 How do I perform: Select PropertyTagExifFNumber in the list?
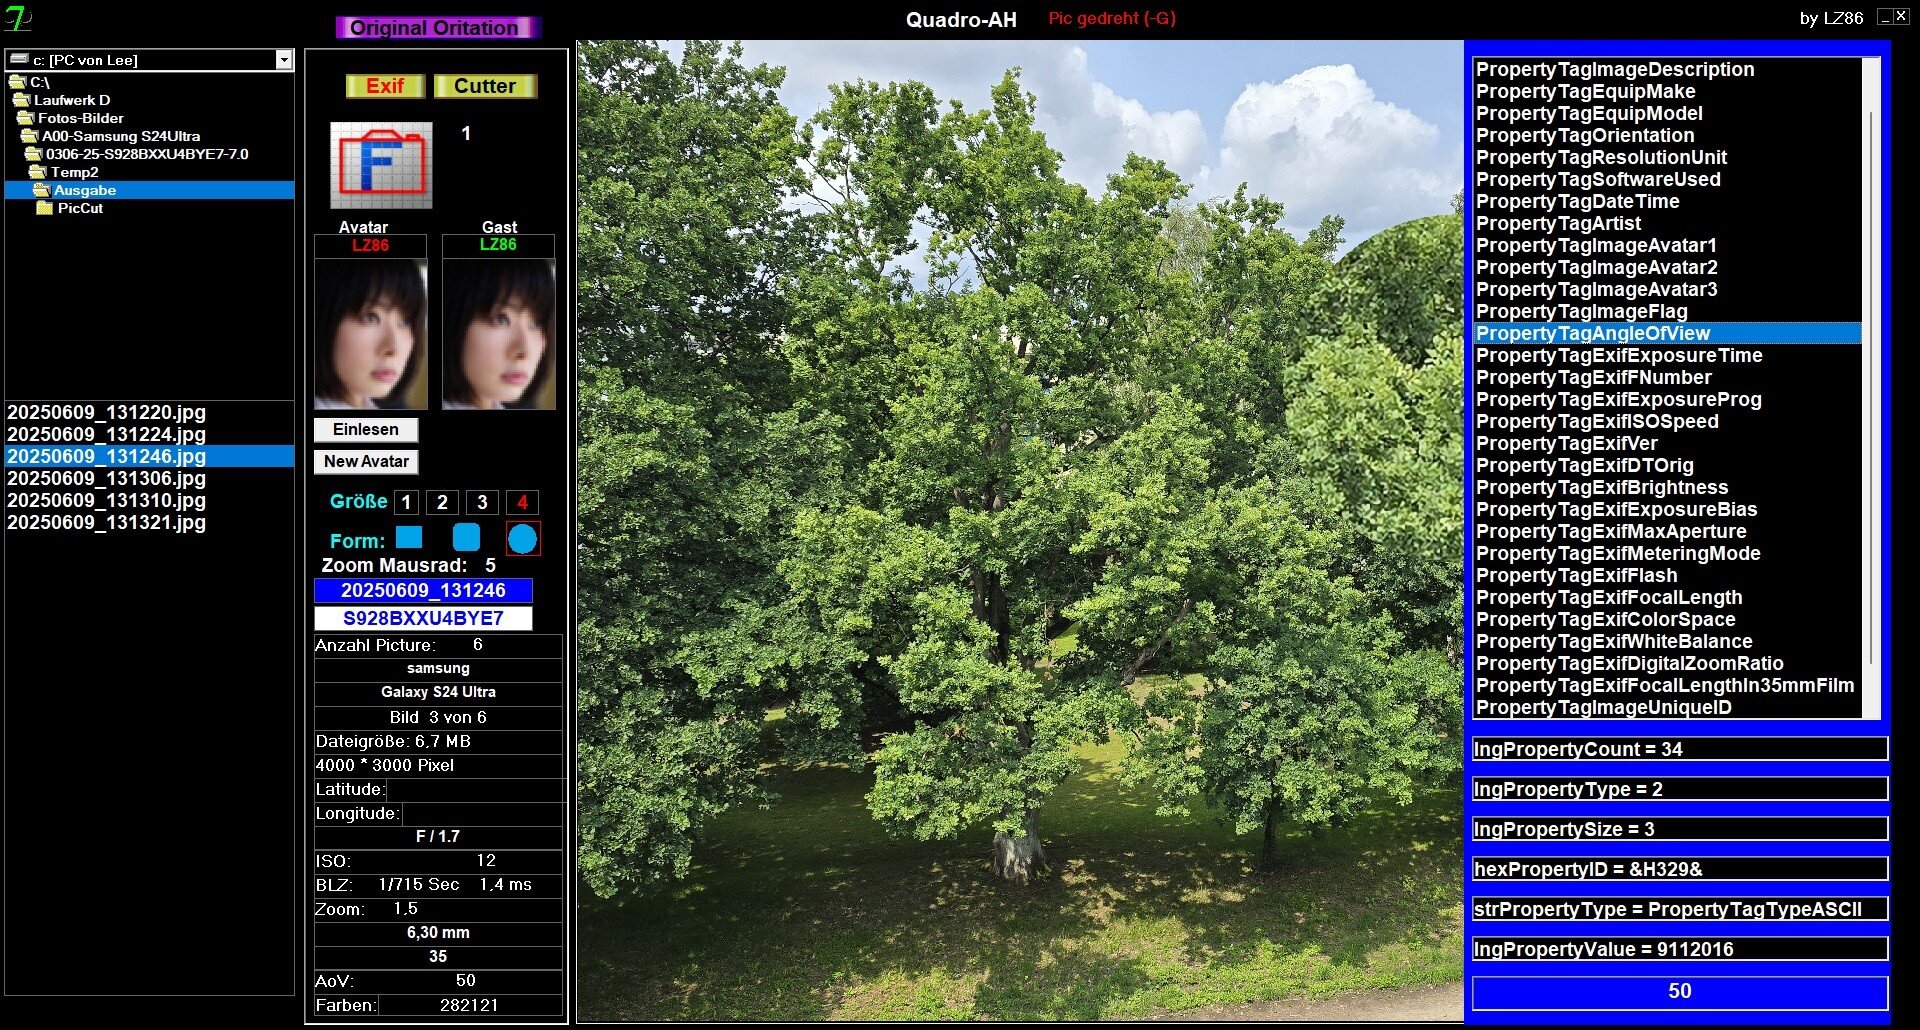(x=1593, y=377)
